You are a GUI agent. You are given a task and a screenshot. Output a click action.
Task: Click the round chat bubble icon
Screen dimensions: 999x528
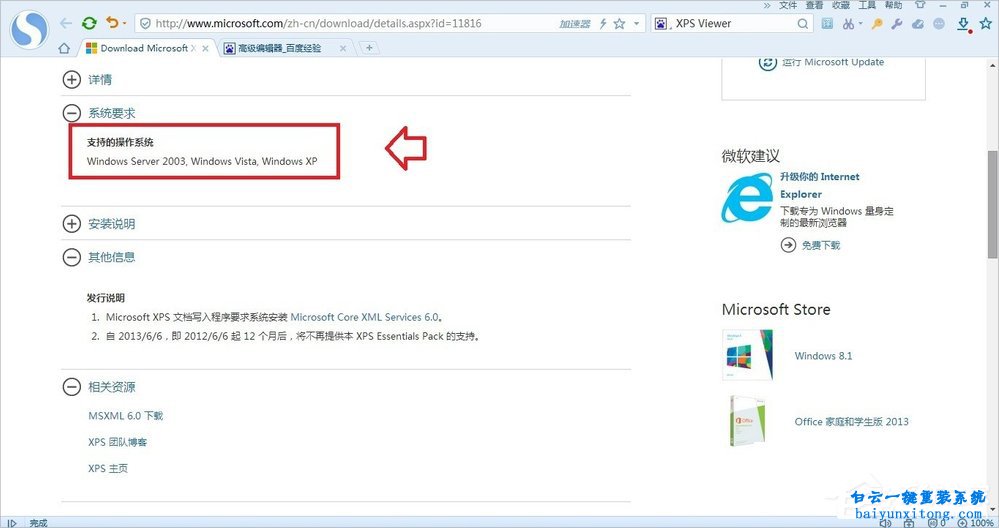[x=939, y=24]
